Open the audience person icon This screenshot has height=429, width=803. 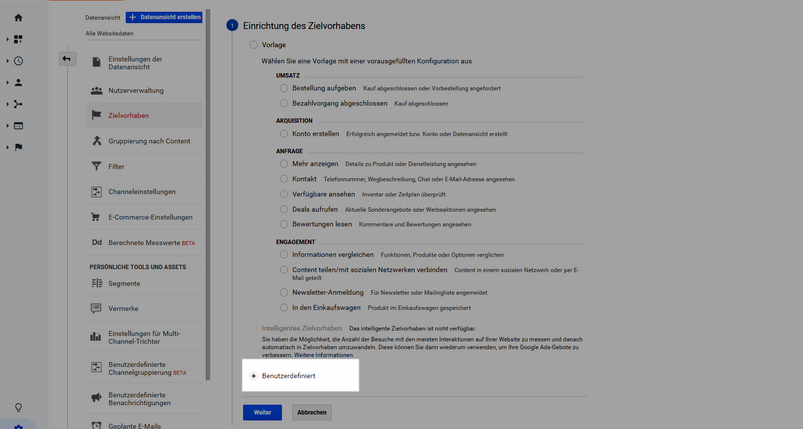(x=18, y=82)
